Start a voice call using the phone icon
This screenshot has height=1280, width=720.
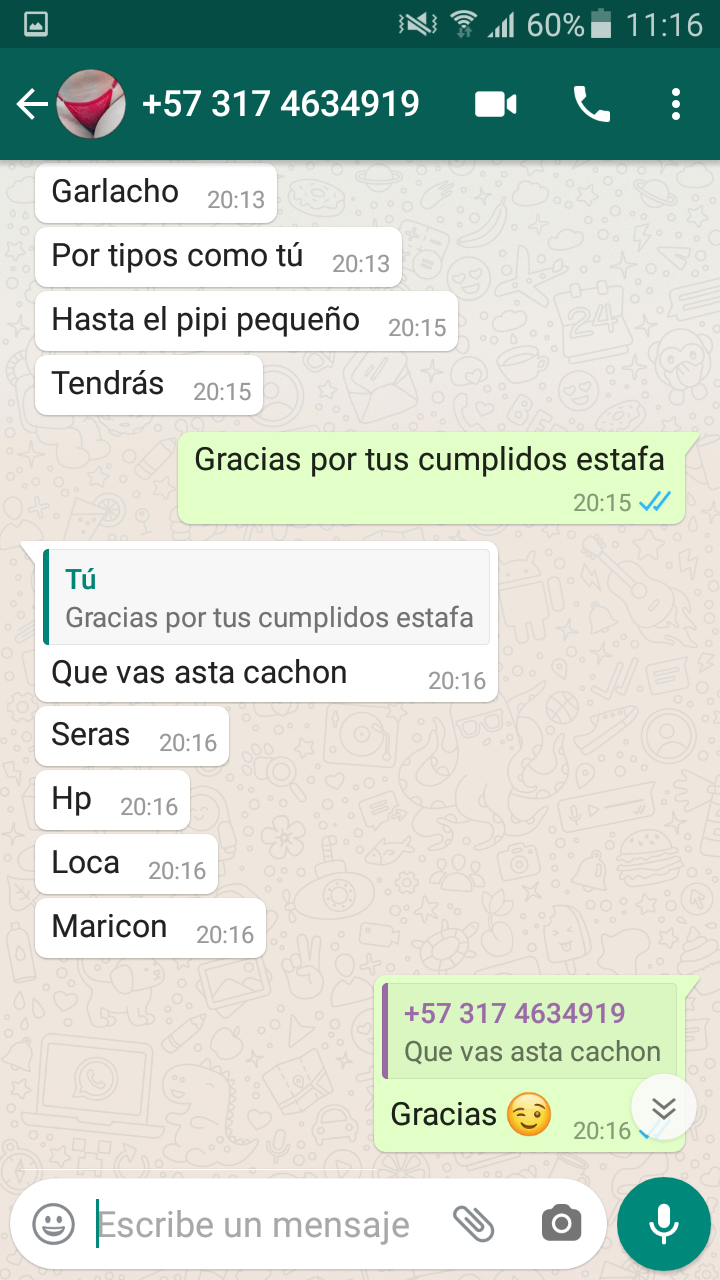pyautogui.click(x=591, y=104)
